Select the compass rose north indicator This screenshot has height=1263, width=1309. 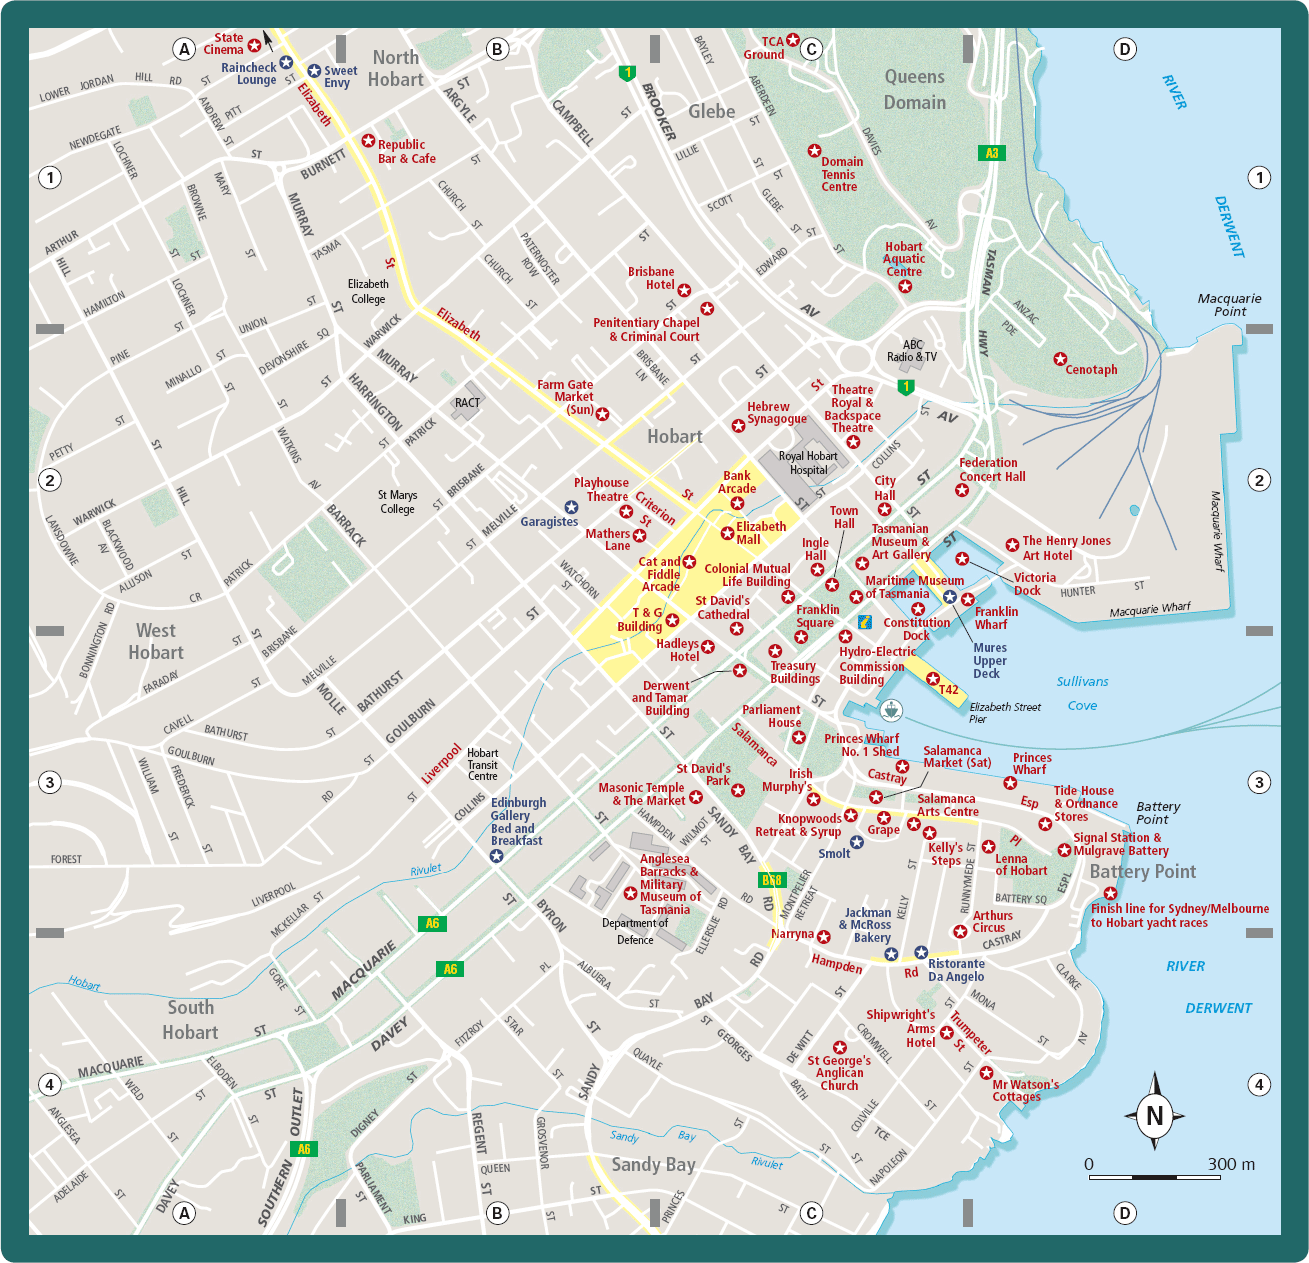(x=1155, y=1114)
